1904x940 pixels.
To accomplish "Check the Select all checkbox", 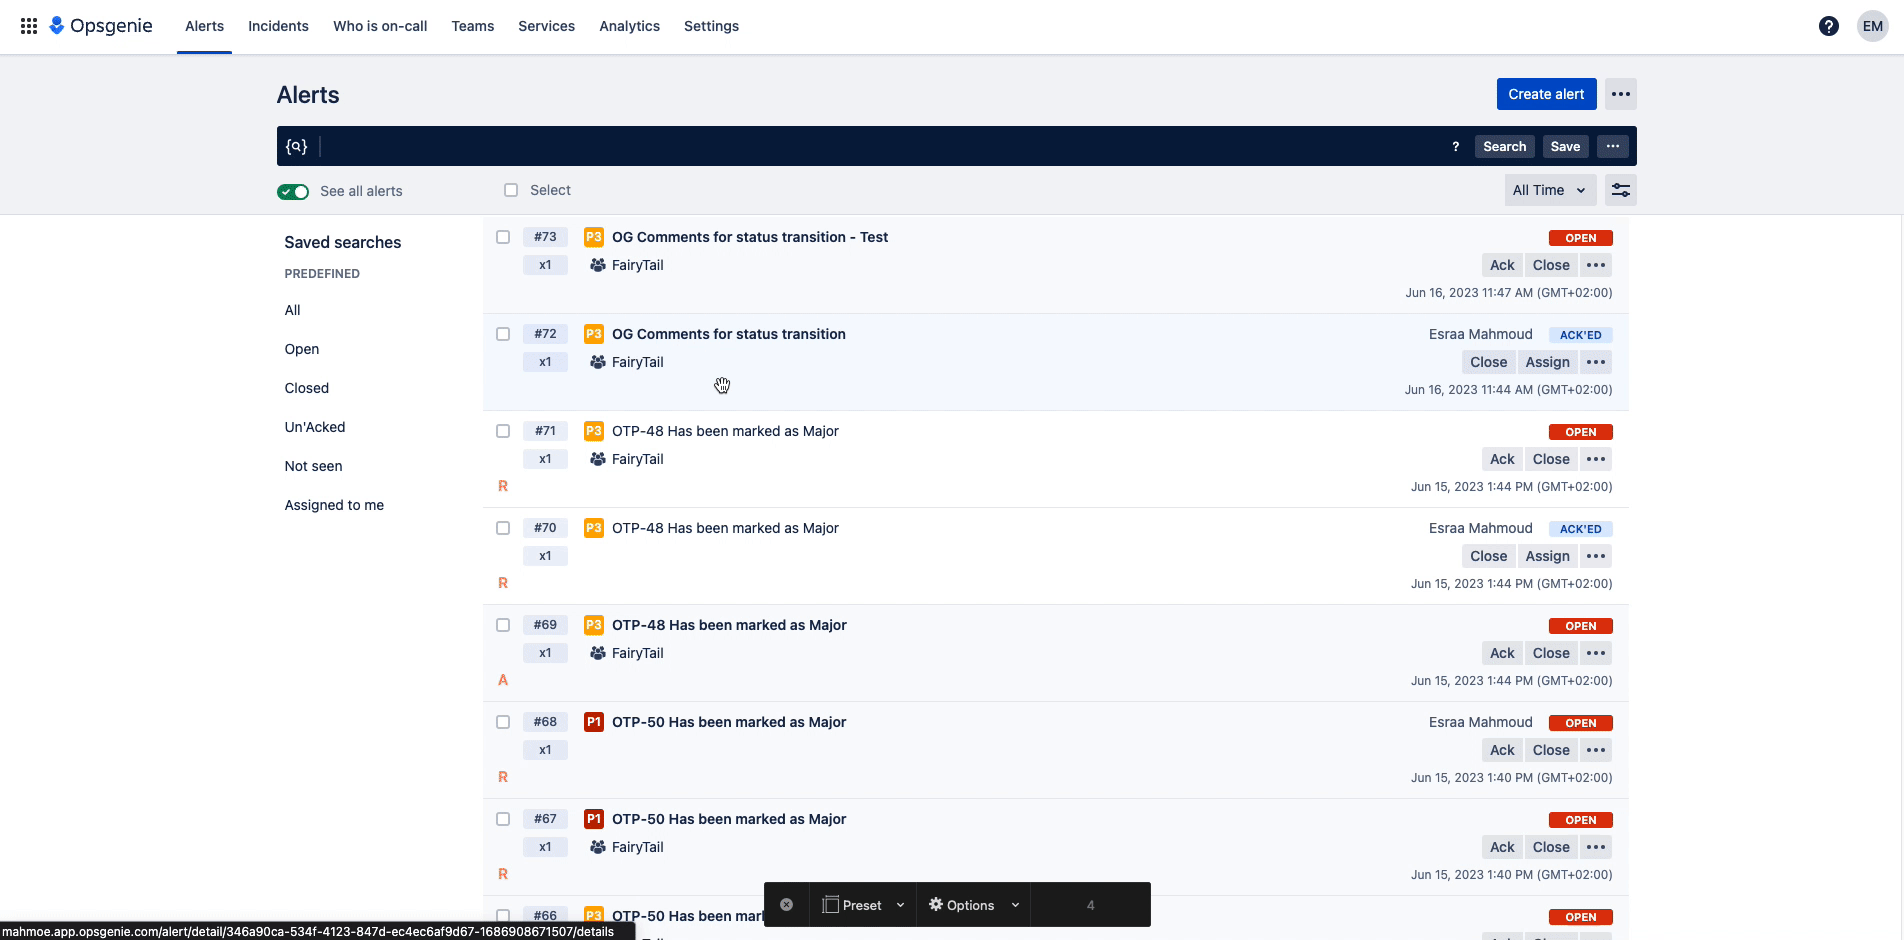I will coord(511,190).
